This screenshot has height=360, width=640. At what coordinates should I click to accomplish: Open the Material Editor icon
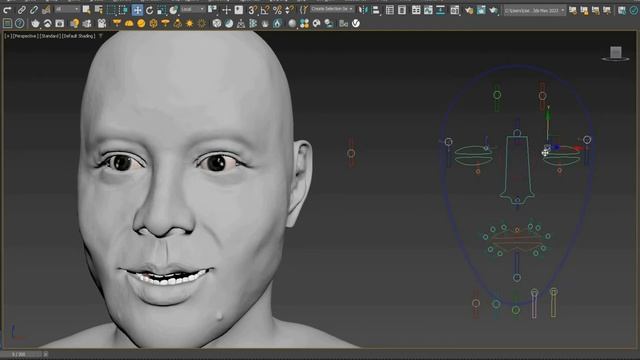point(455,10)
